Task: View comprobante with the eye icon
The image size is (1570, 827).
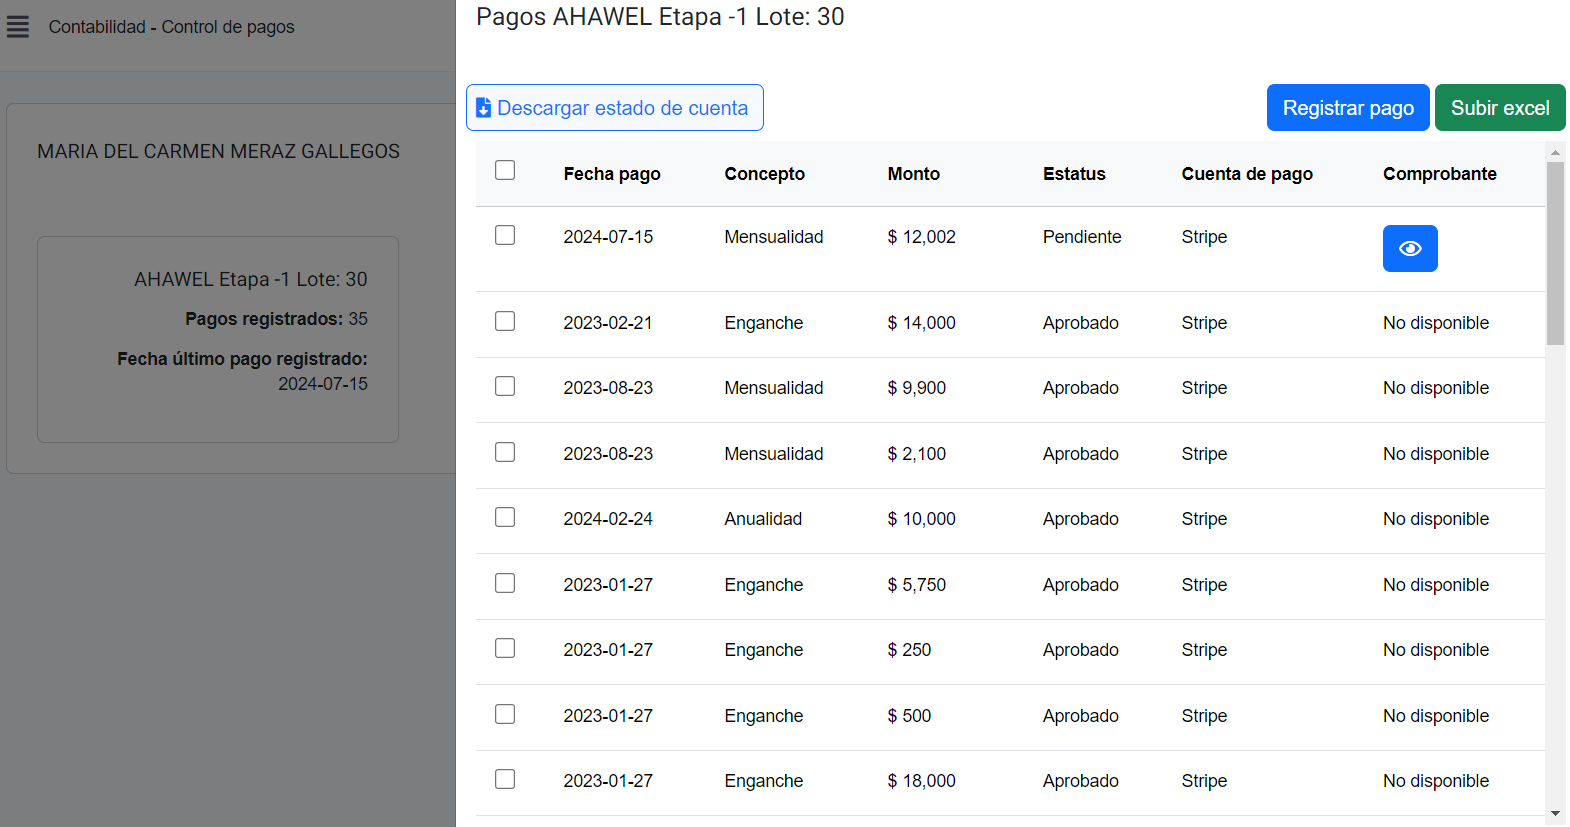Action: 1409,249
